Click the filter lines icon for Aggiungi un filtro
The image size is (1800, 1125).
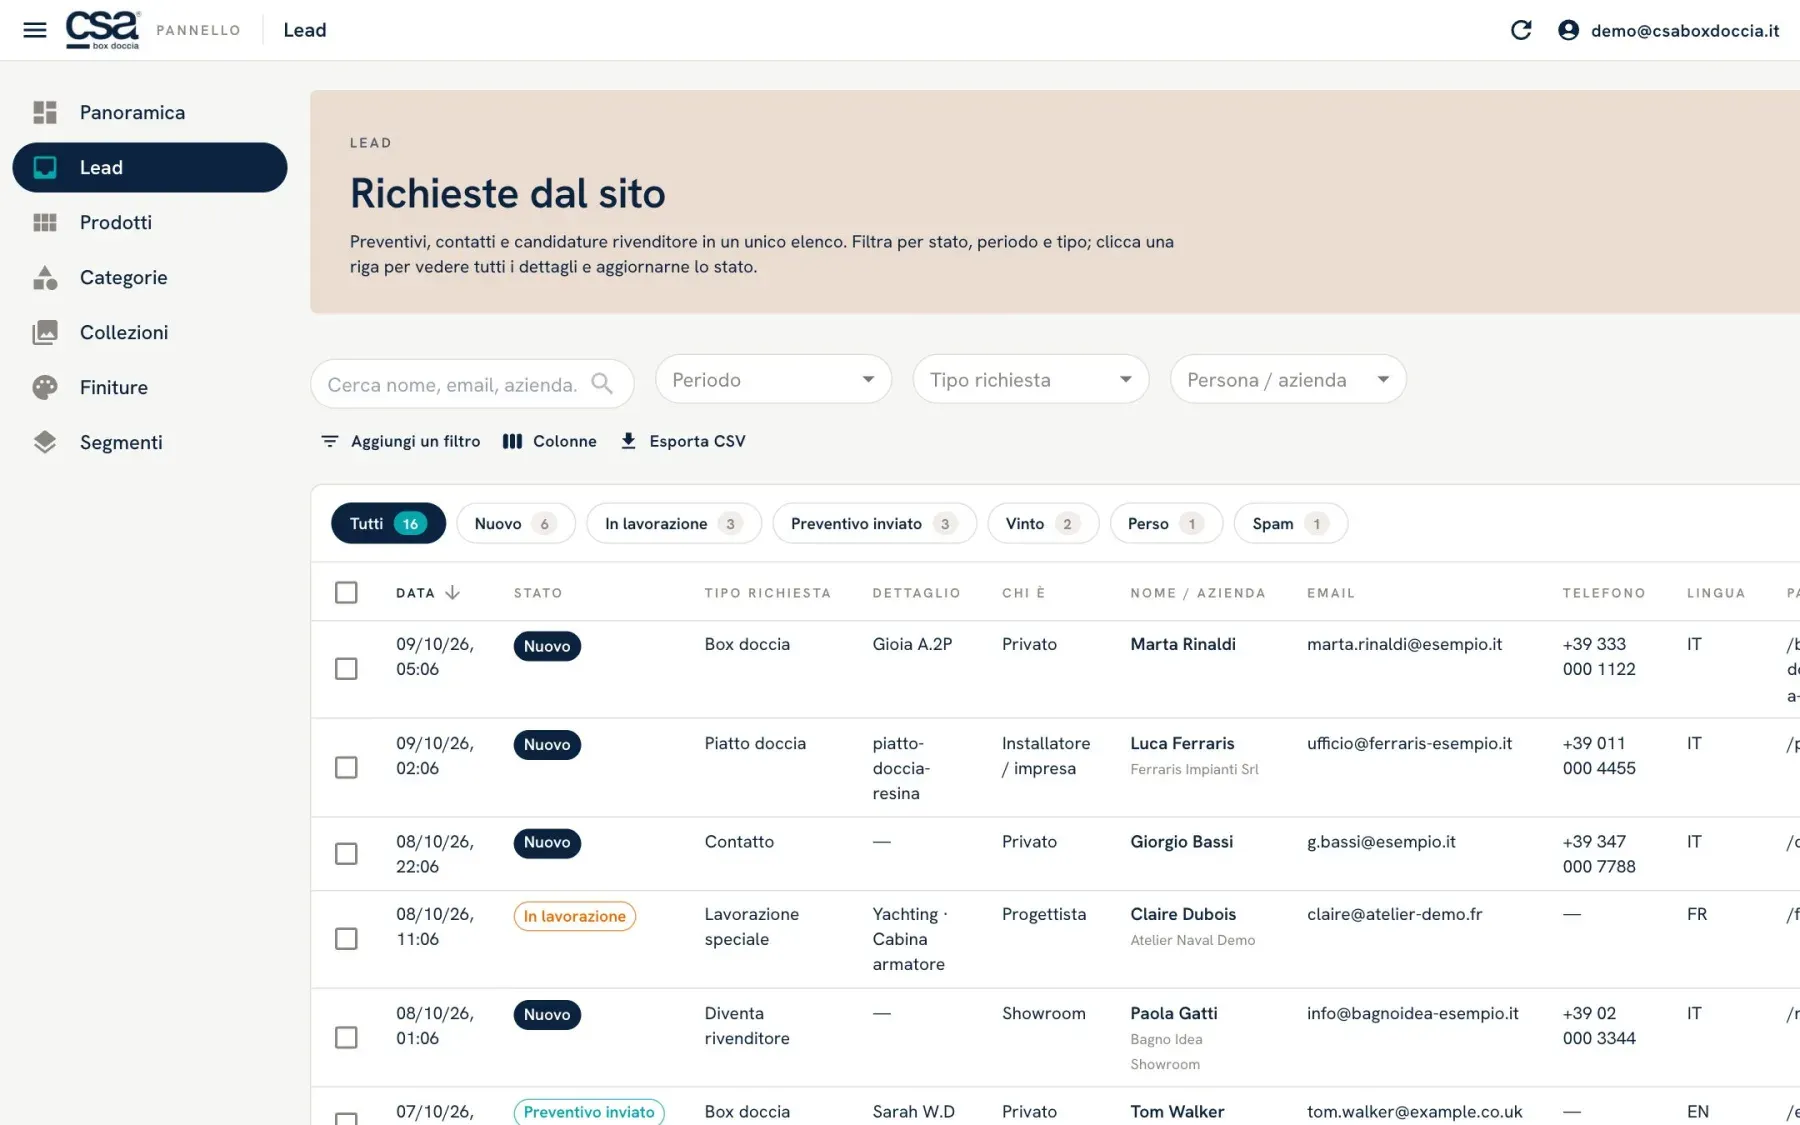tap(329, 441)
